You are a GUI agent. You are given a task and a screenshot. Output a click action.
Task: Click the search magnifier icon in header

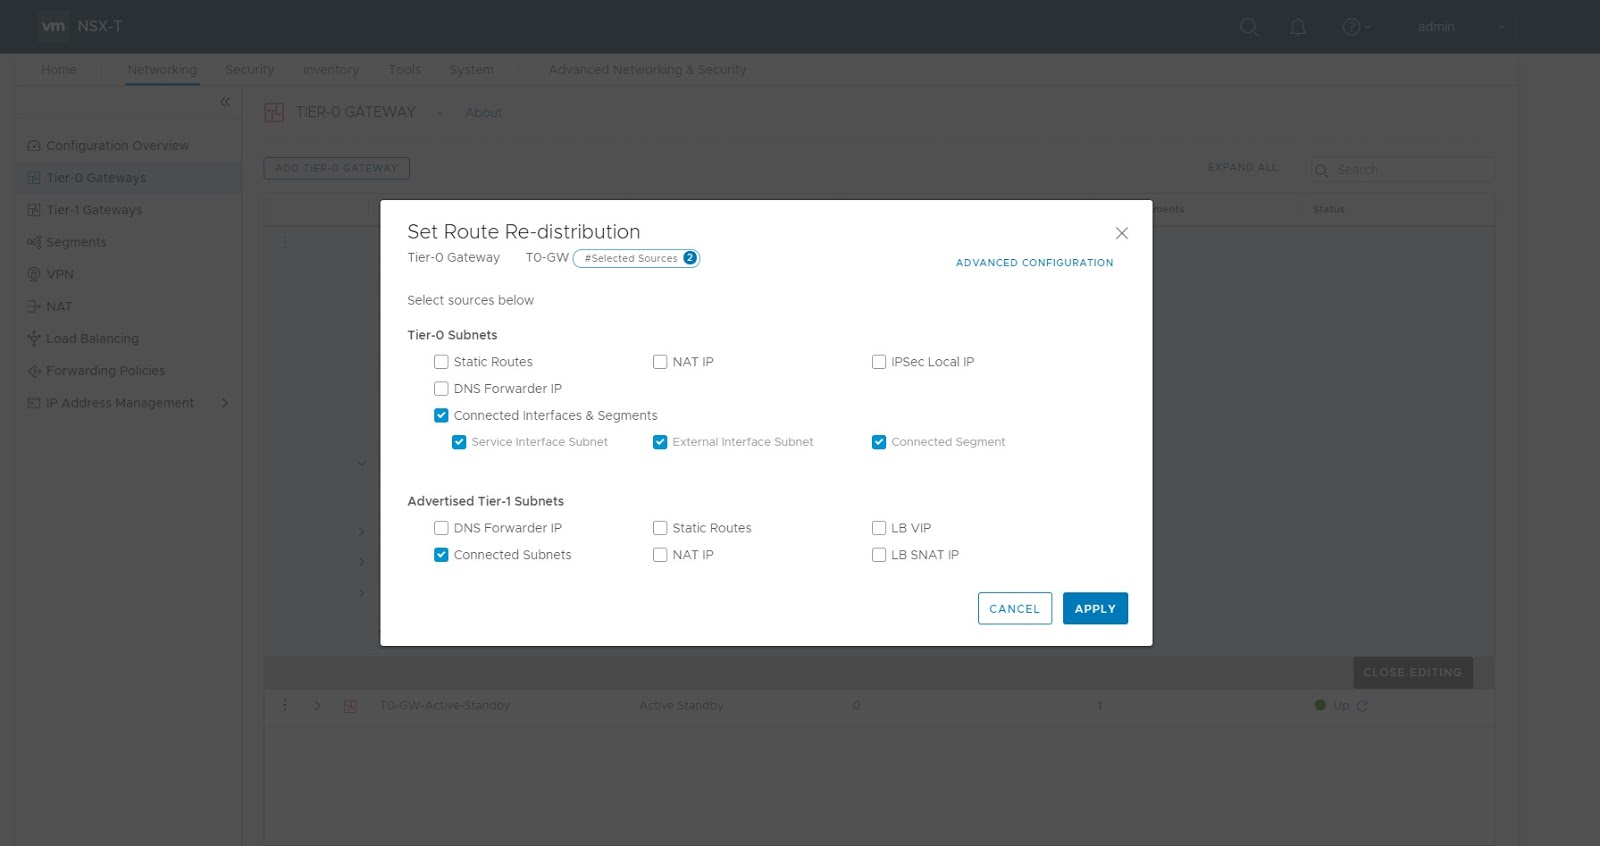pos(1249,27)
